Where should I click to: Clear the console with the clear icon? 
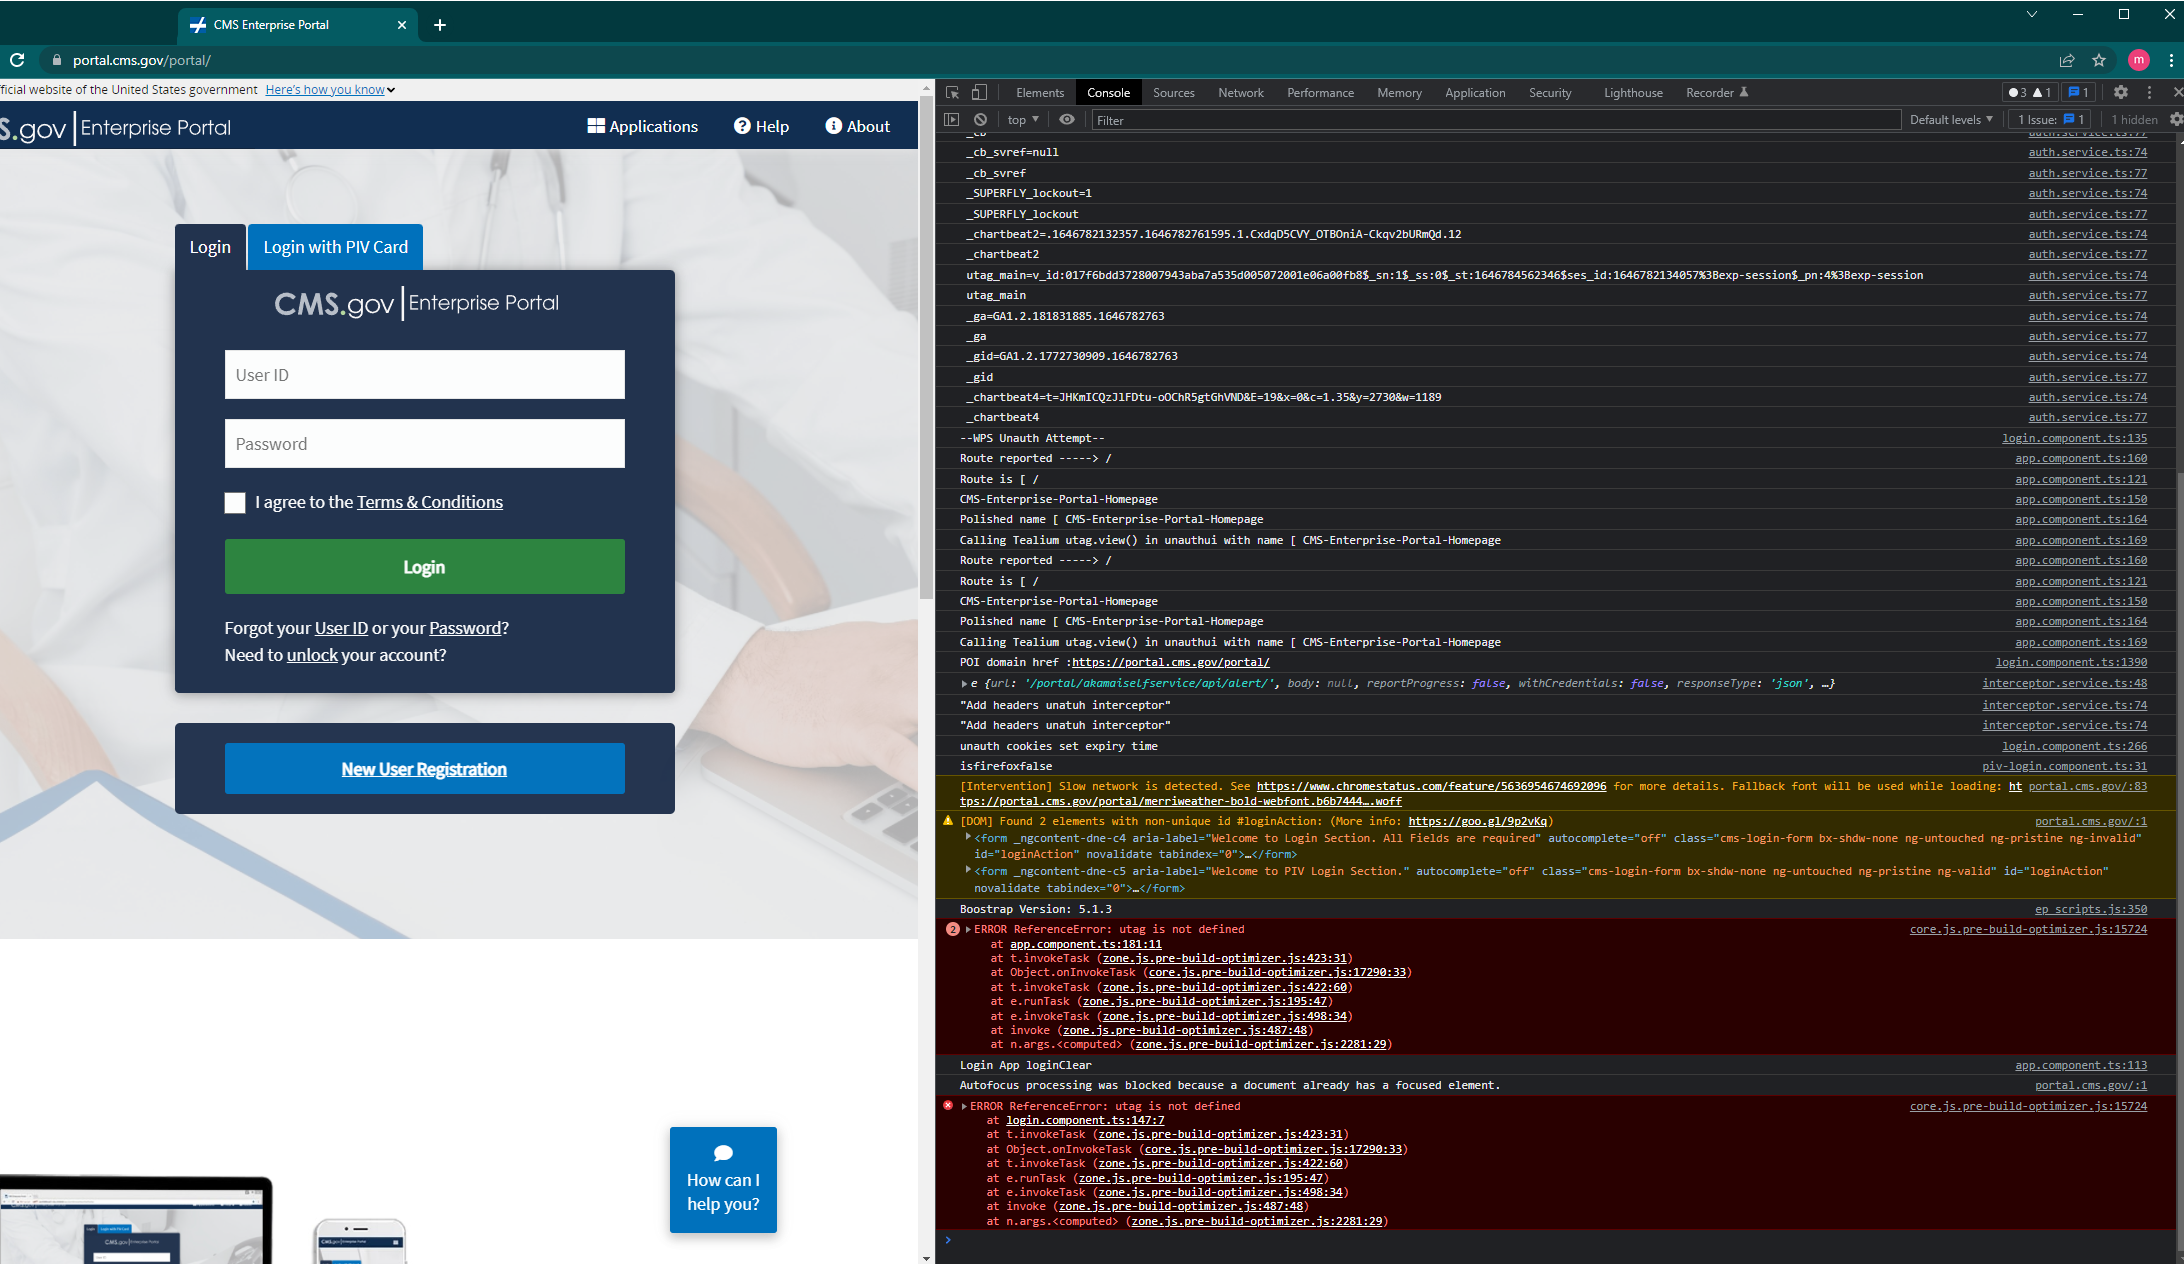tap(981, 119)
